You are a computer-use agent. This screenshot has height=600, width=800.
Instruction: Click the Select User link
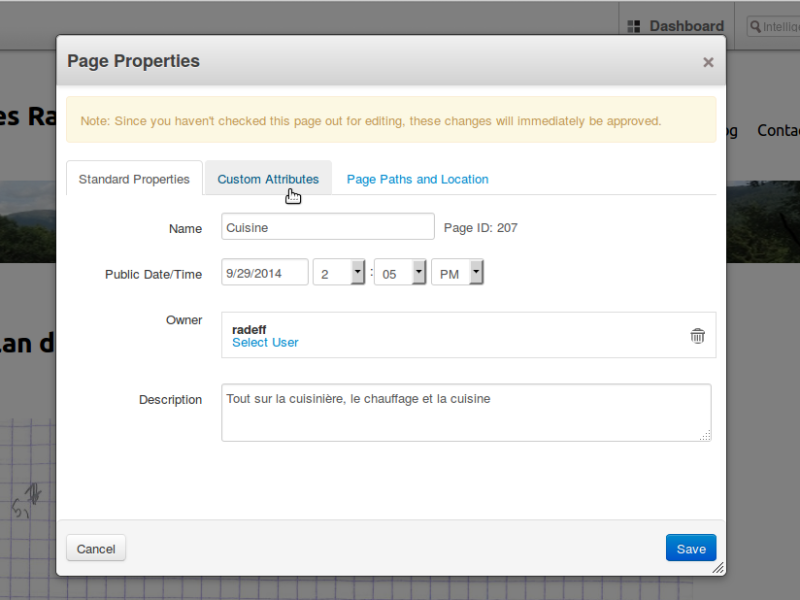click(x=265, y=342)
